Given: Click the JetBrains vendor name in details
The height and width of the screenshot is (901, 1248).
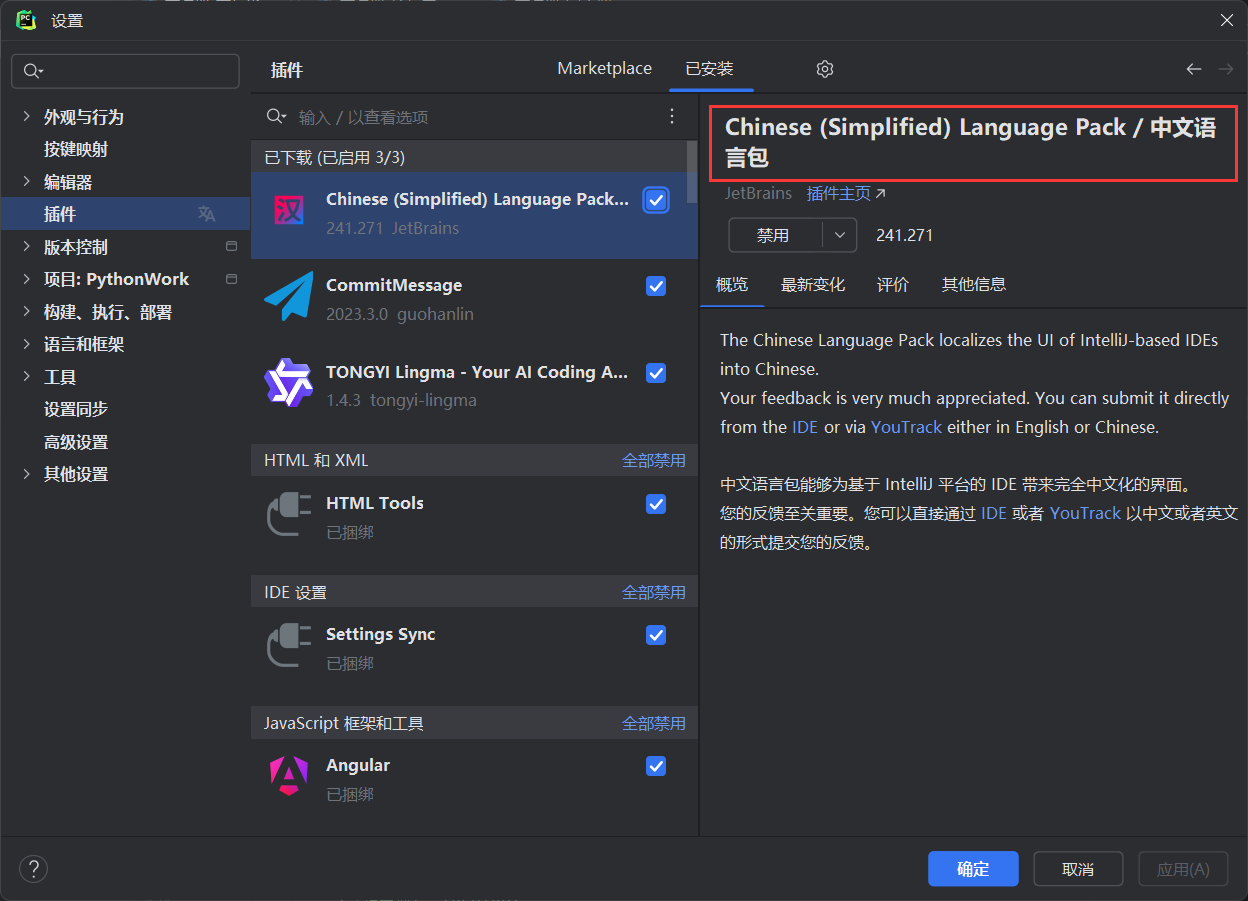Looking at the screenshot, I should (x=758, y=194).
